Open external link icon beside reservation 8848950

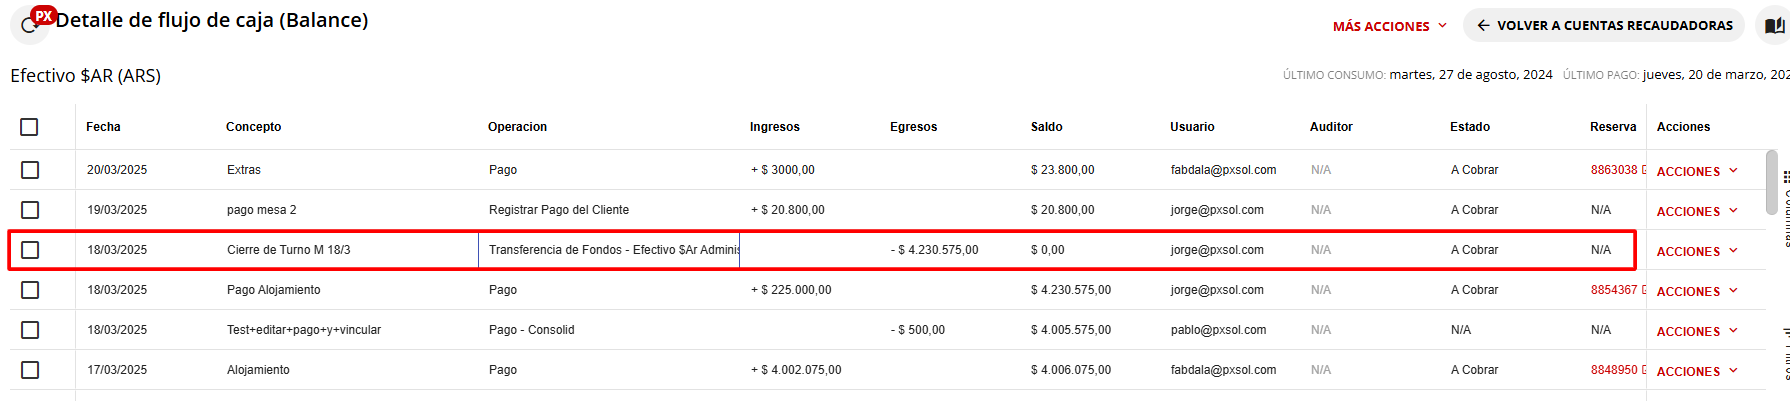coord(1644,370)
